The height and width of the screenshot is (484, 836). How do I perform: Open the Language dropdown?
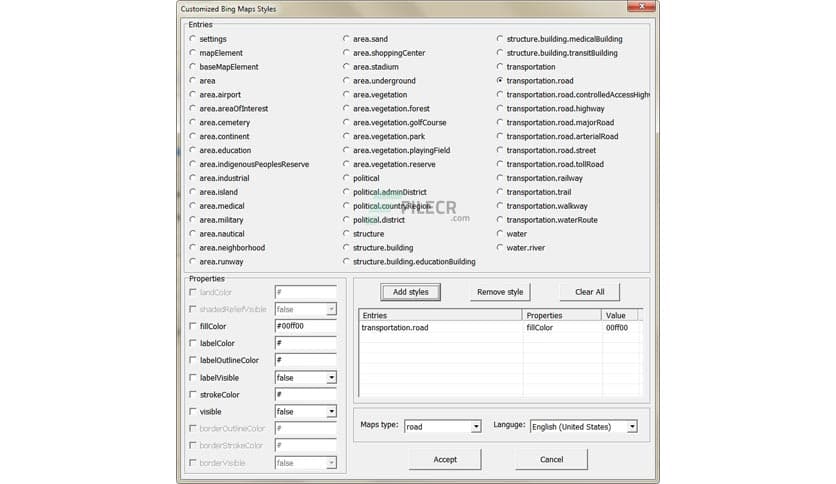point(632,426)
